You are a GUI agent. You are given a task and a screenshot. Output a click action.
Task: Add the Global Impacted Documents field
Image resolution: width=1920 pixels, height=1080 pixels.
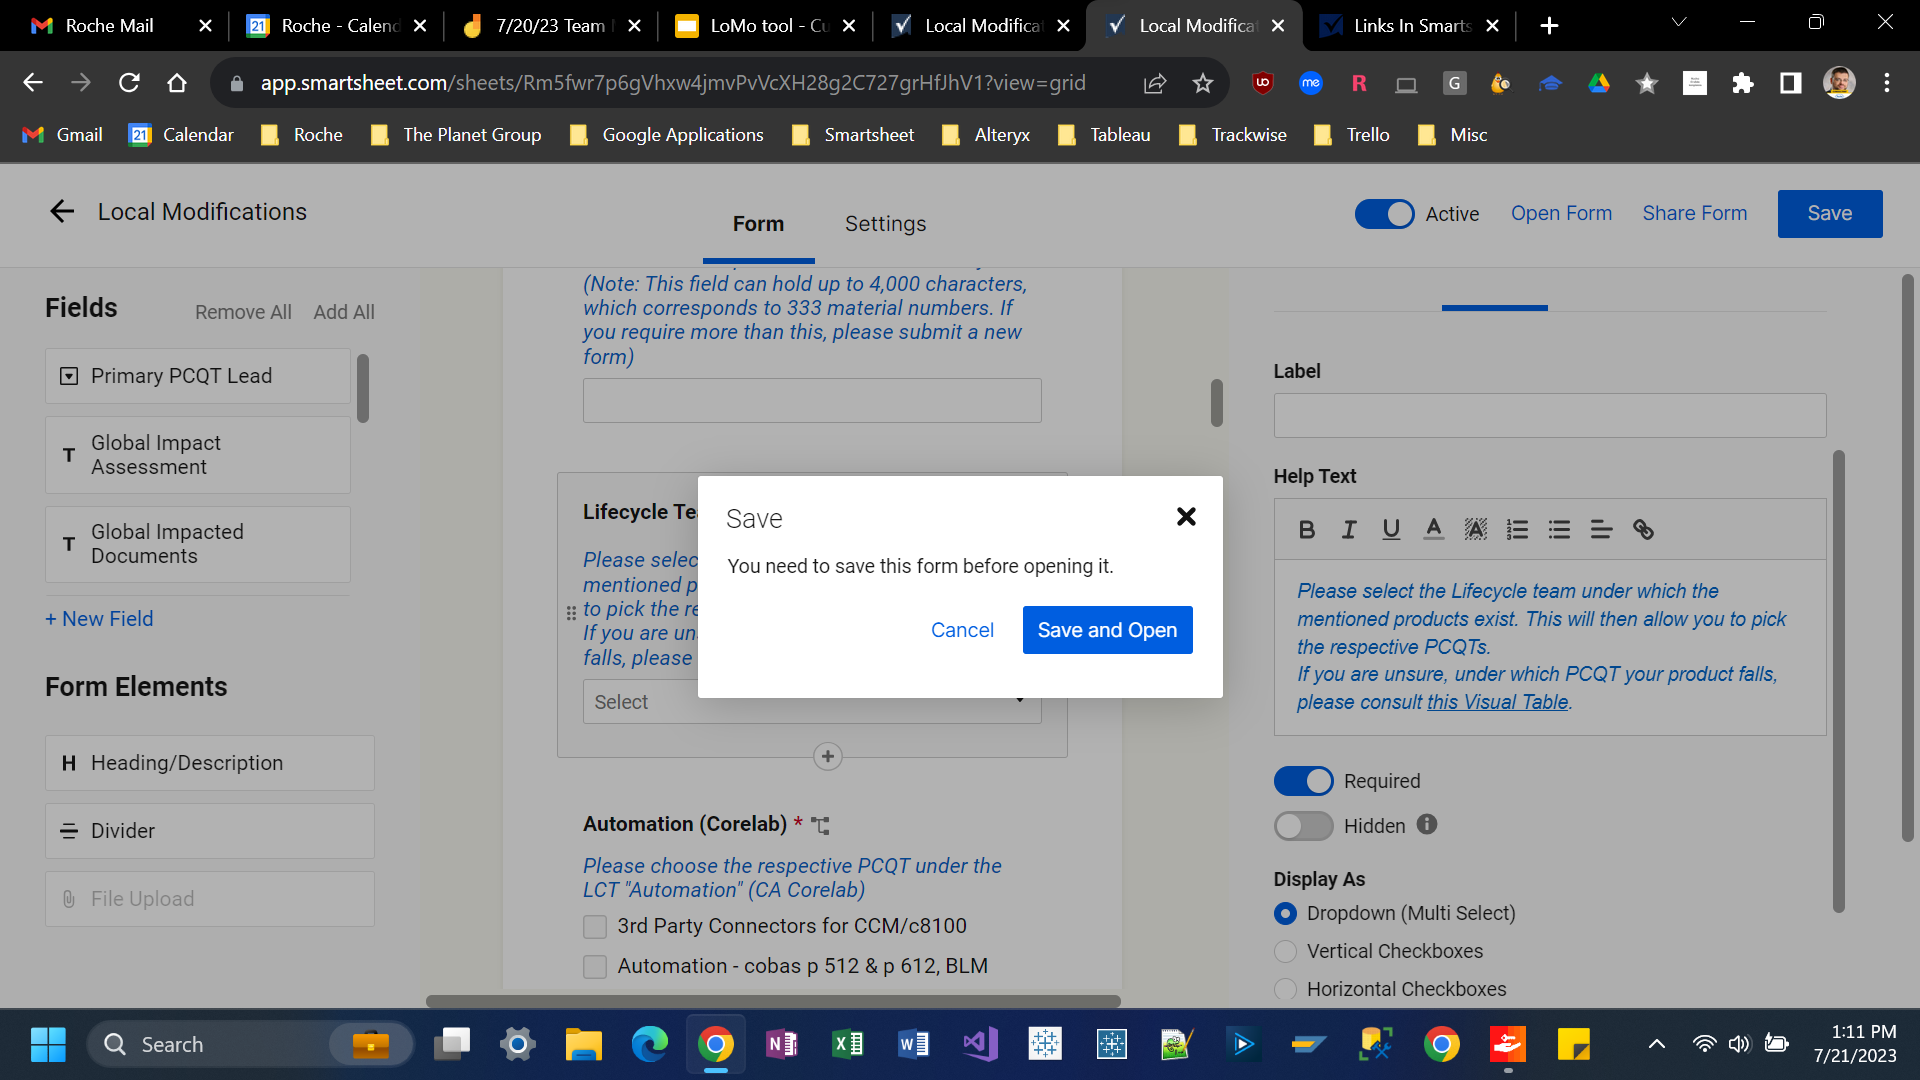coord(197,544)
